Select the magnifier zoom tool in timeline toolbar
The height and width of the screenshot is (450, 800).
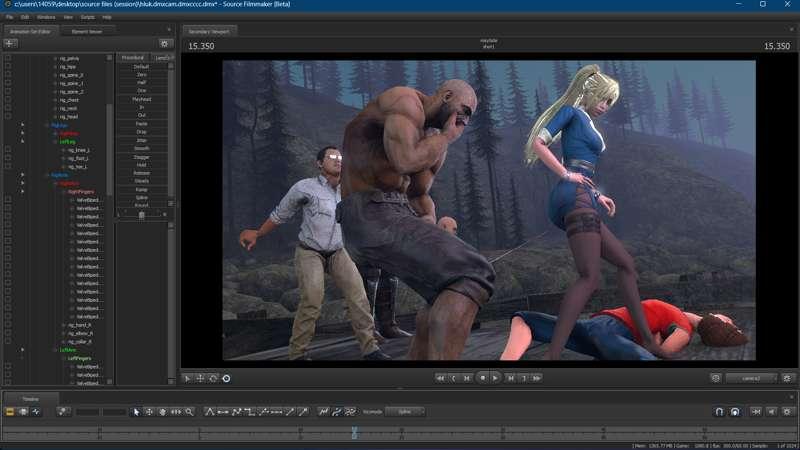click(x=189, y=411)
